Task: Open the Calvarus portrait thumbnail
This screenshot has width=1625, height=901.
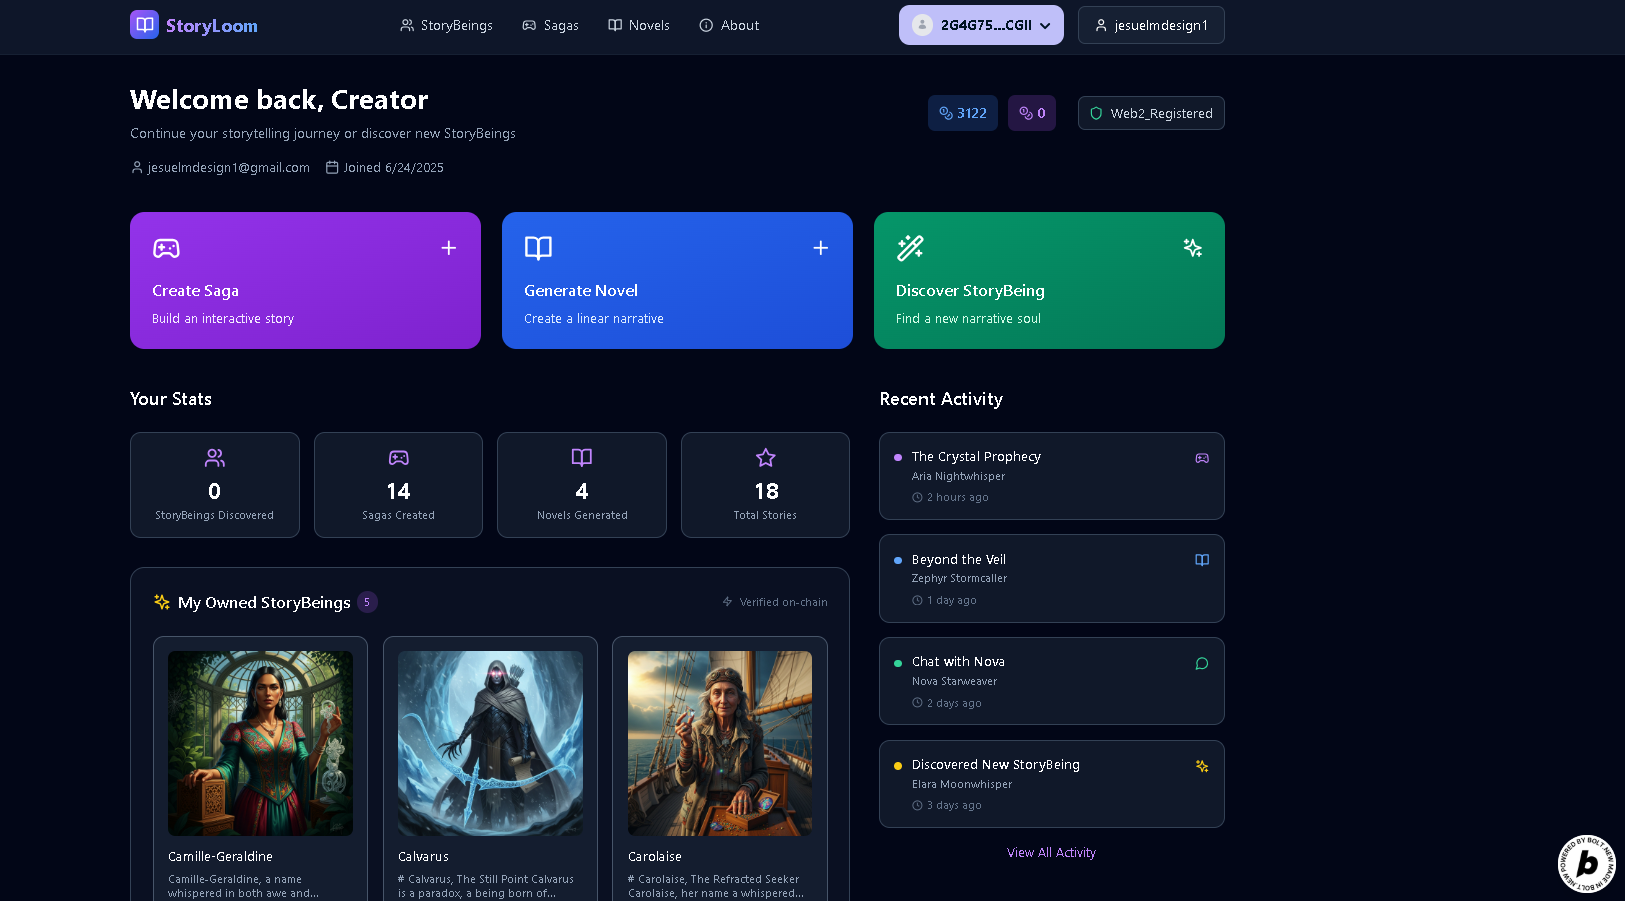Action: pyautogui.click(x=490, y=743)
